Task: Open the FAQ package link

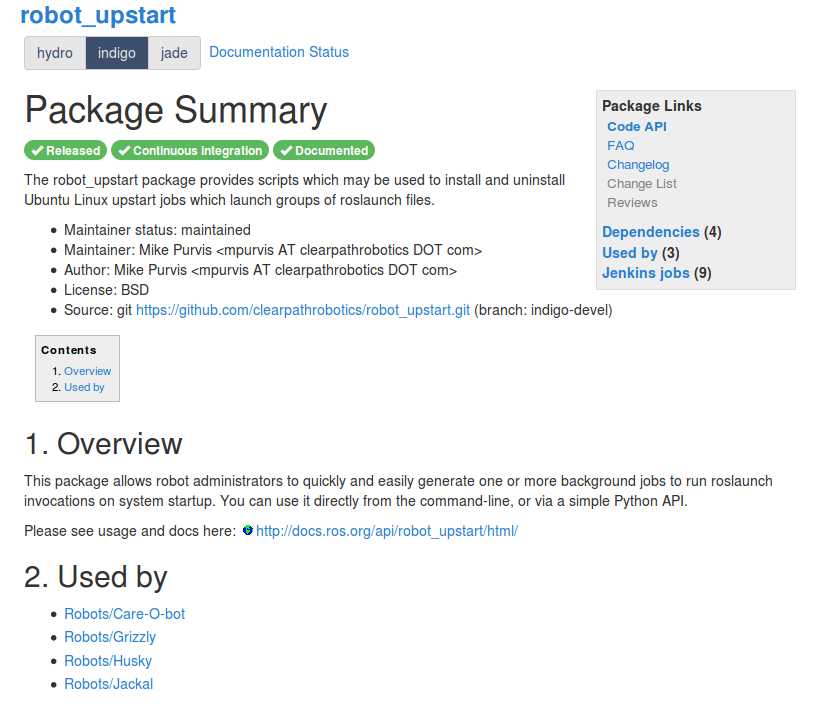Action: coord(621,146)
